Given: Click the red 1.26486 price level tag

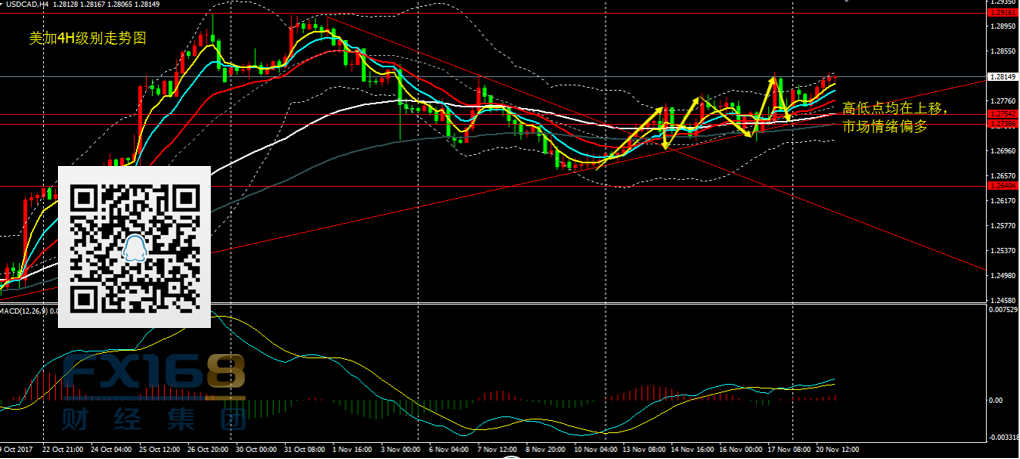Looking at the screenshot, I should pos(1002,186).
